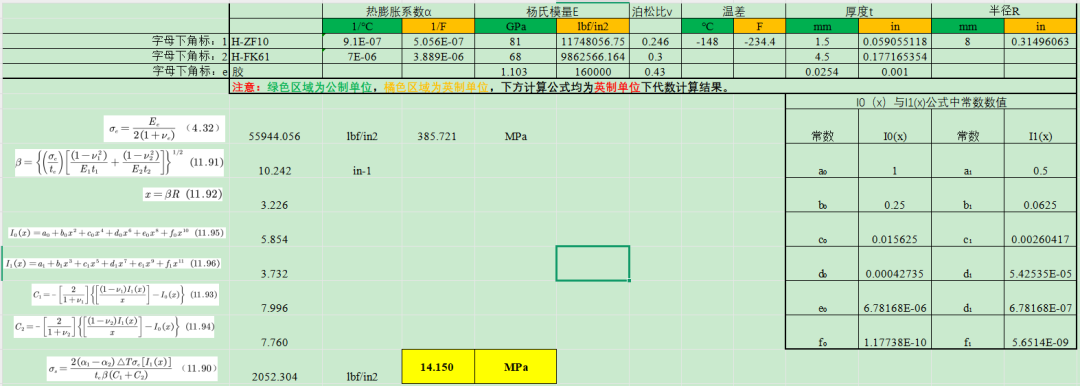Select the H-ZF10 material name cell
Screen dimensions: 1080x386
point(276,41)
